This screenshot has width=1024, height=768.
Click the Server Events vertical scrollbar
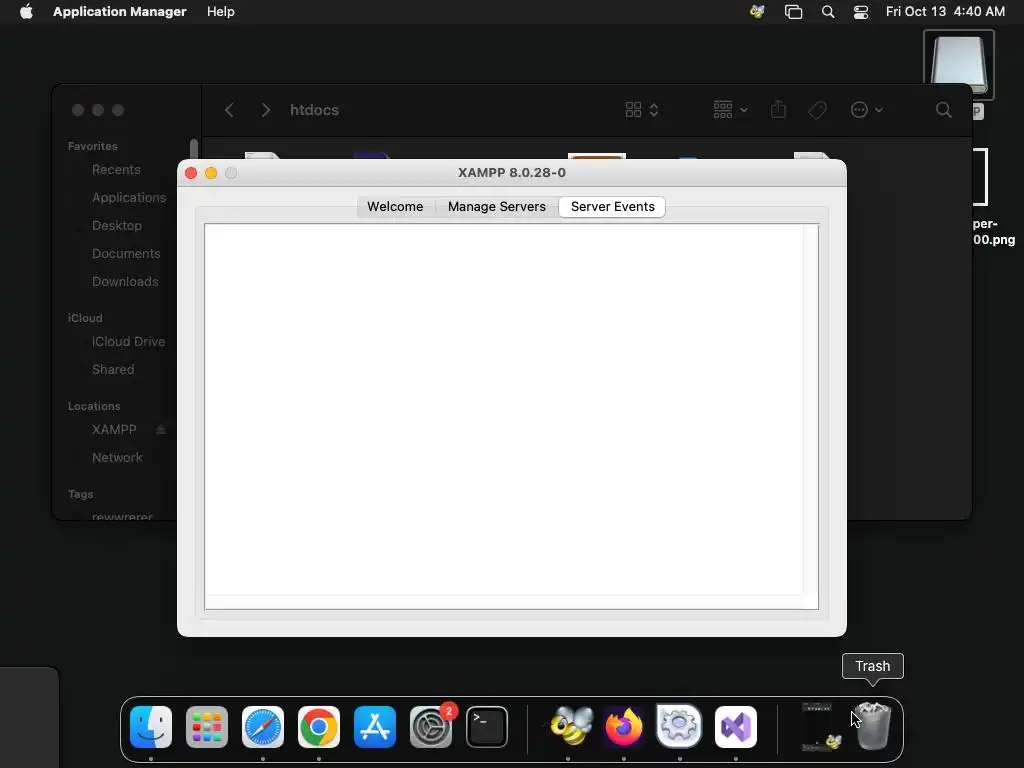point(810,409)
